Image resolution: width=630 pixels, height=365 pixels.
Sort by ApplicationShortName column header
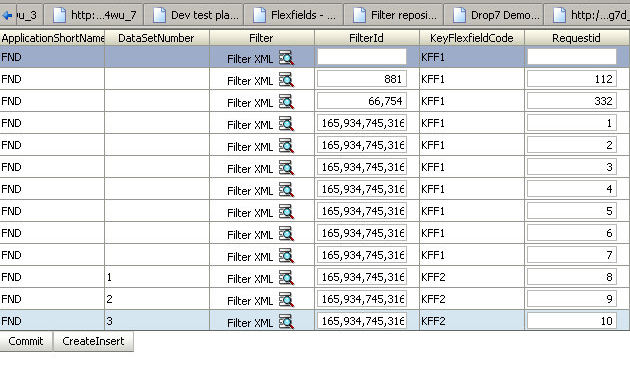[x=52, y=38]
